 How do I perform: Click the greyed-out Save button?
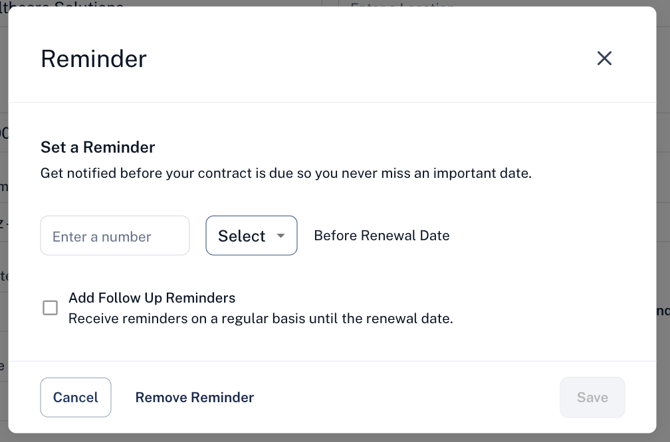pos(592,397)
